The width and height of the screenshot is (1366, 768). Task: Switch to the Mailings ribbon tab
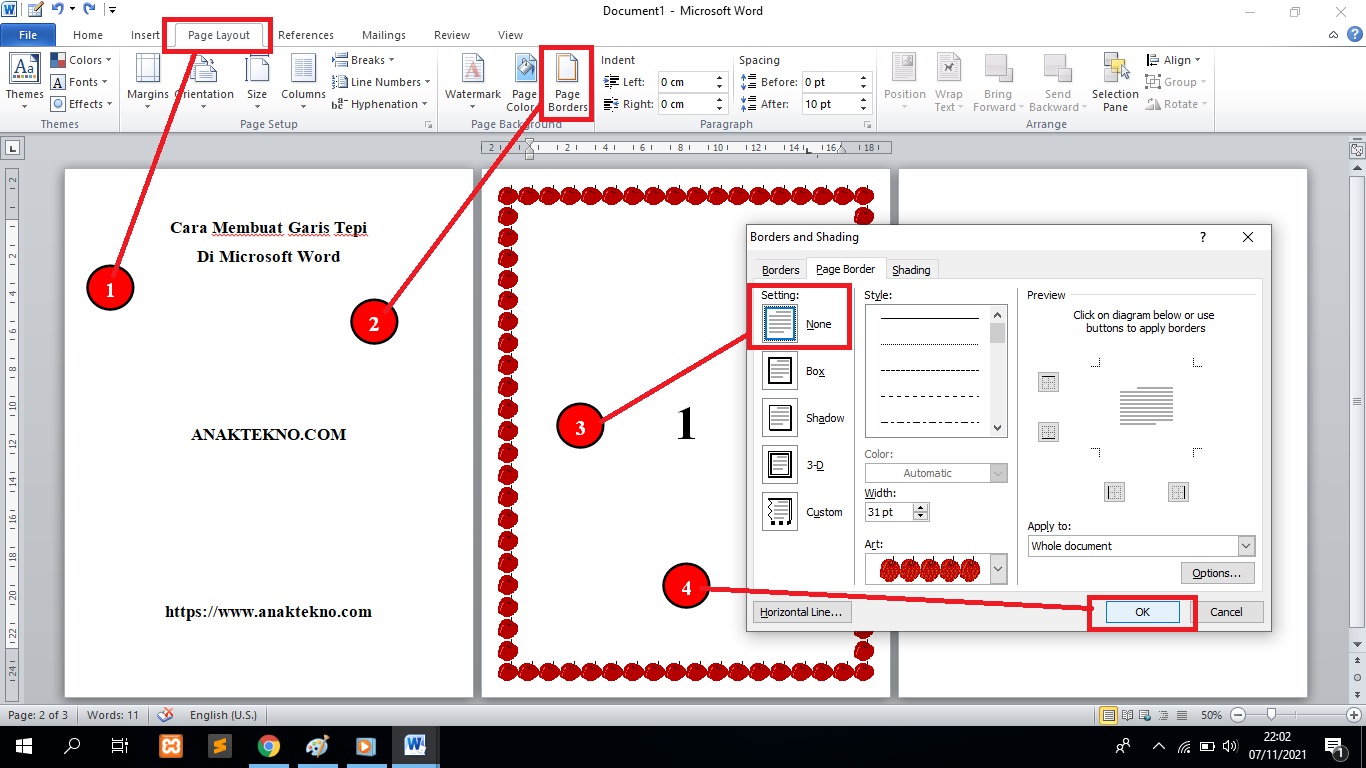click(384, 35)
